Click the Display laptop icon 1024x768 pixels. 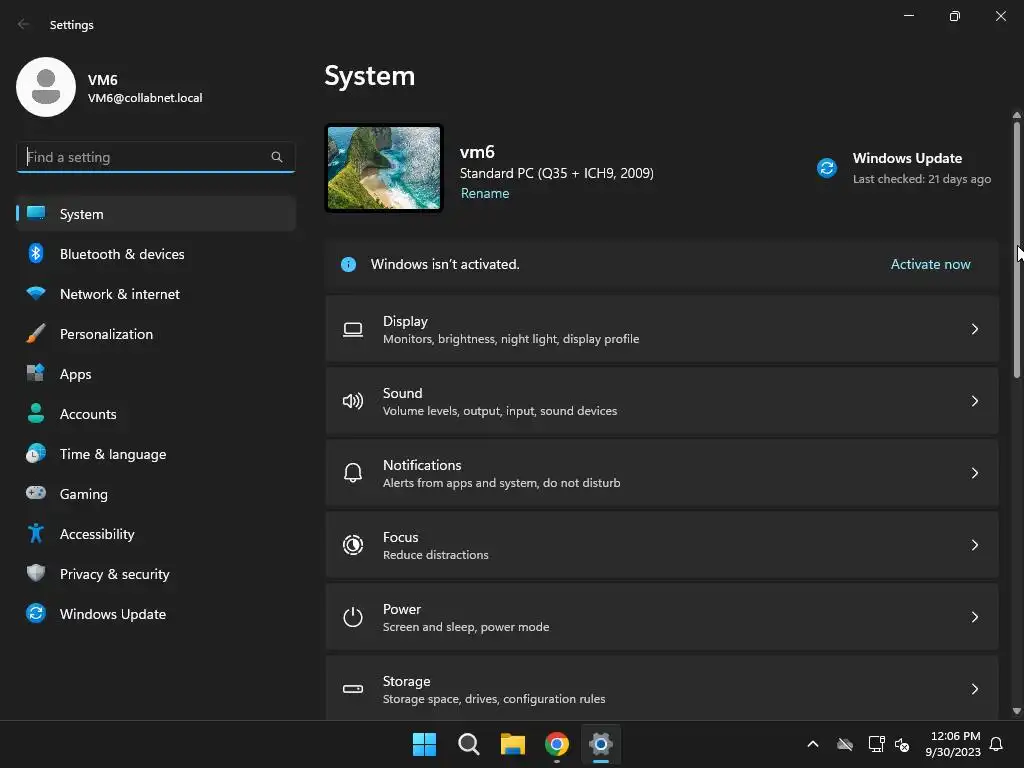[353, 329]
